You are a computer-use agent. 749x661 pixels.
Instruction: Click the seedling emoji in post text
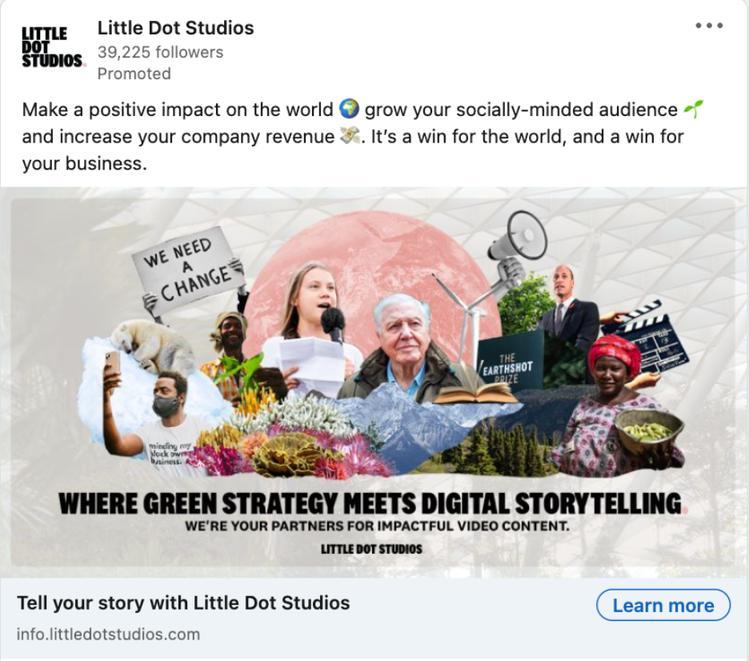pyautogui.click(x=693, y=109)
